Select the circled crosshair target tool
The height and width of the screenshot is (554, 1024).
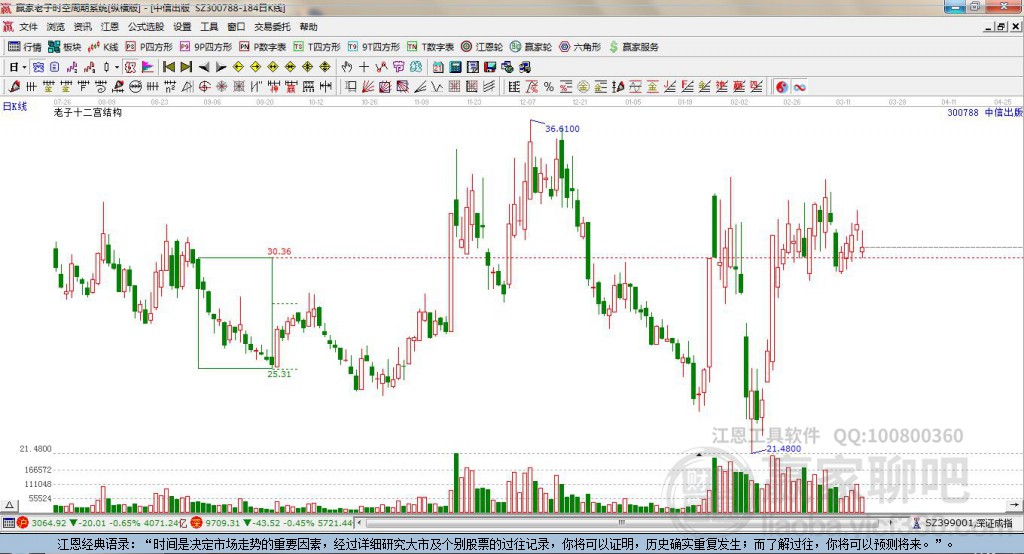(204, 86)
